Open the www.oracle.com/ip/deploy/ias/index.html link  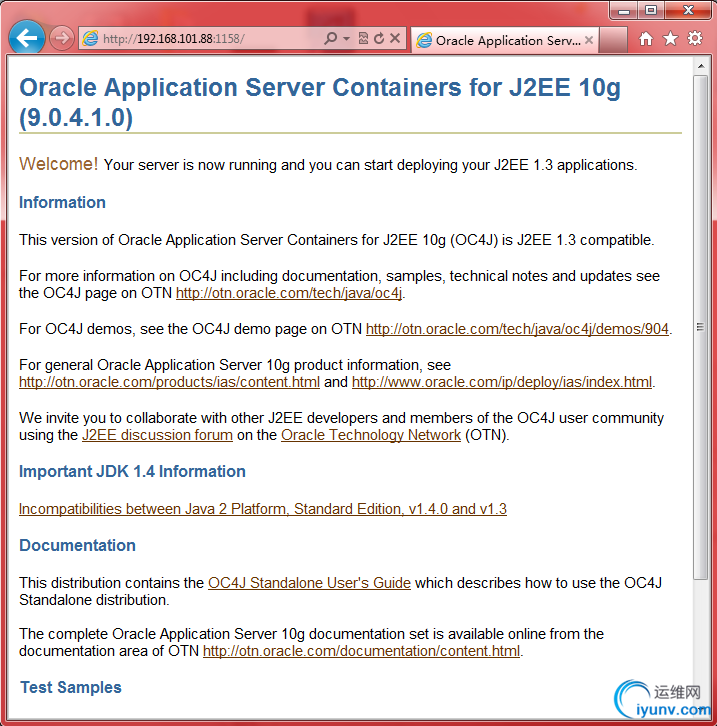[502, 382]
